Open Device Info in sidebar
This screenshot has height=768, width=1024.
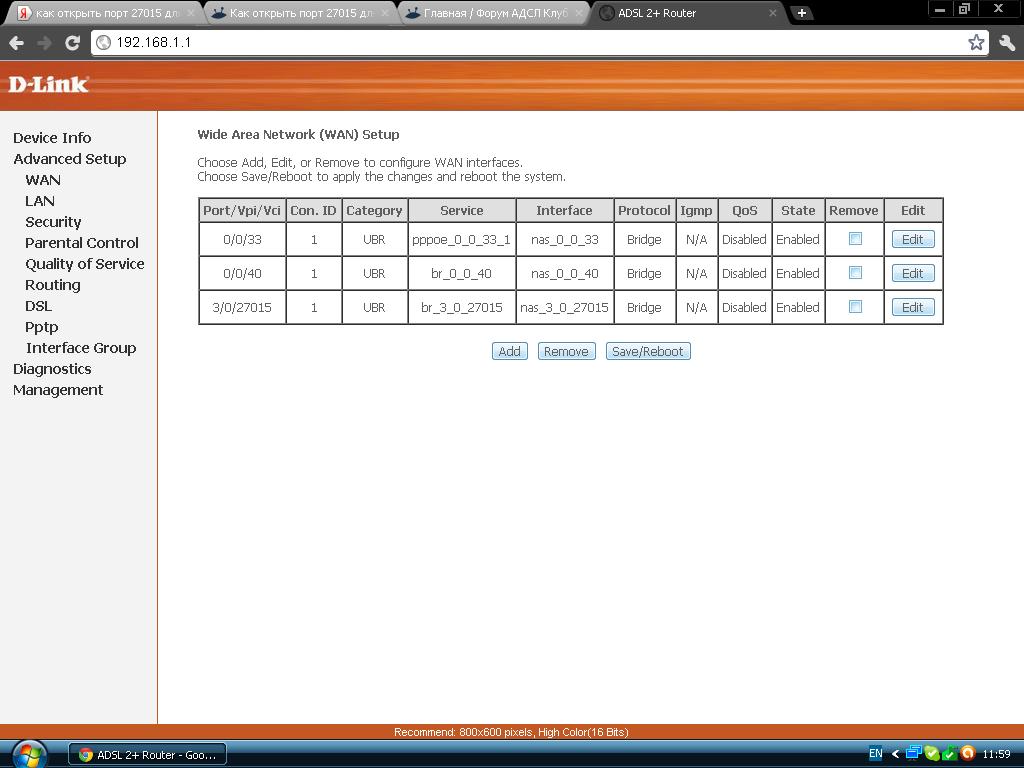pos(52,138)
